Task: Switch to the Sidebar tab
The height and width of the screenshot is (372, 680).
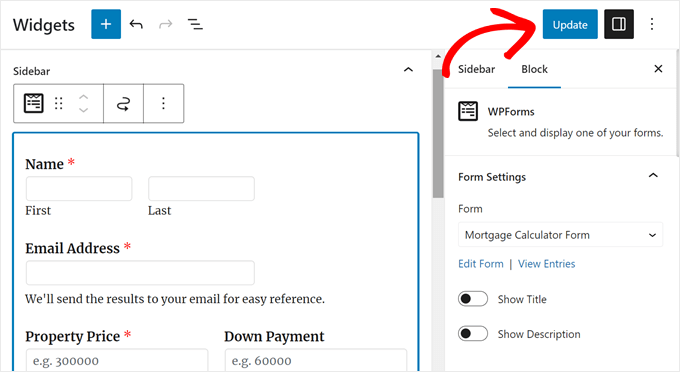Action: click(x=476, y=69)
